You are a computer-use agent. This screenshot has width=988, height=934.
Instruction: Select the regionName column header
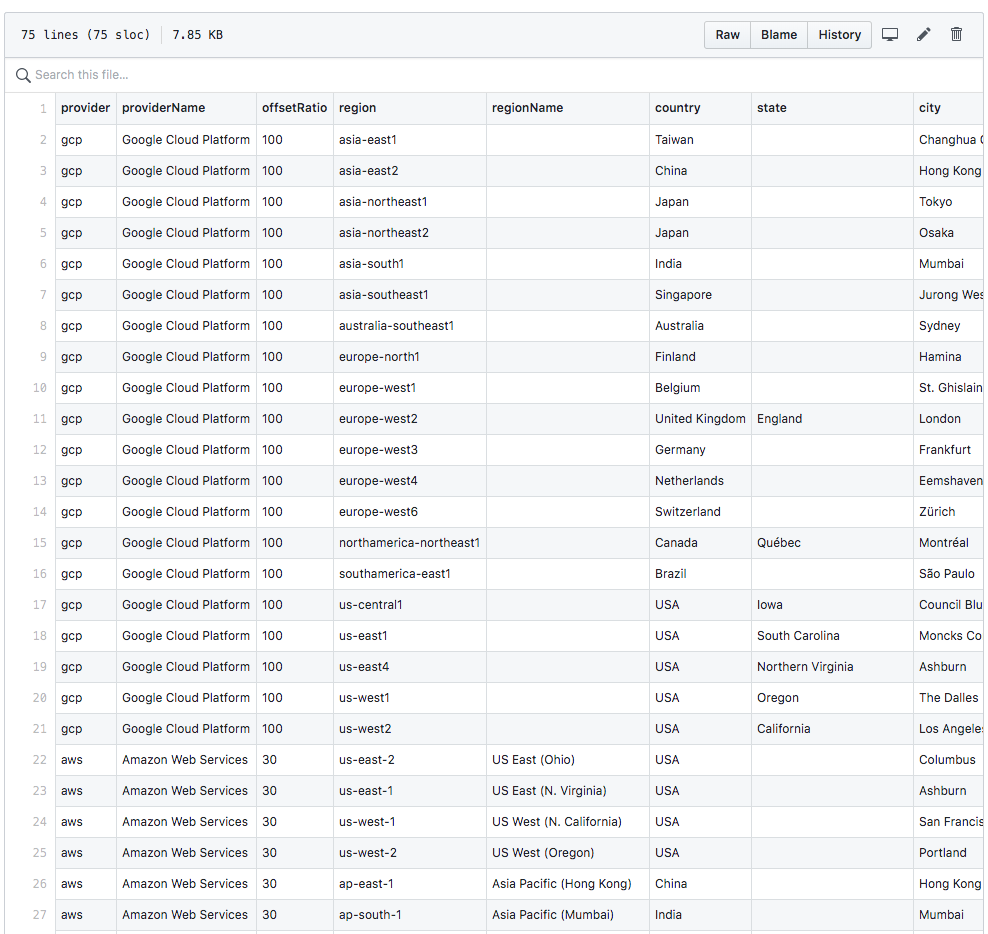tap(568, 108)
